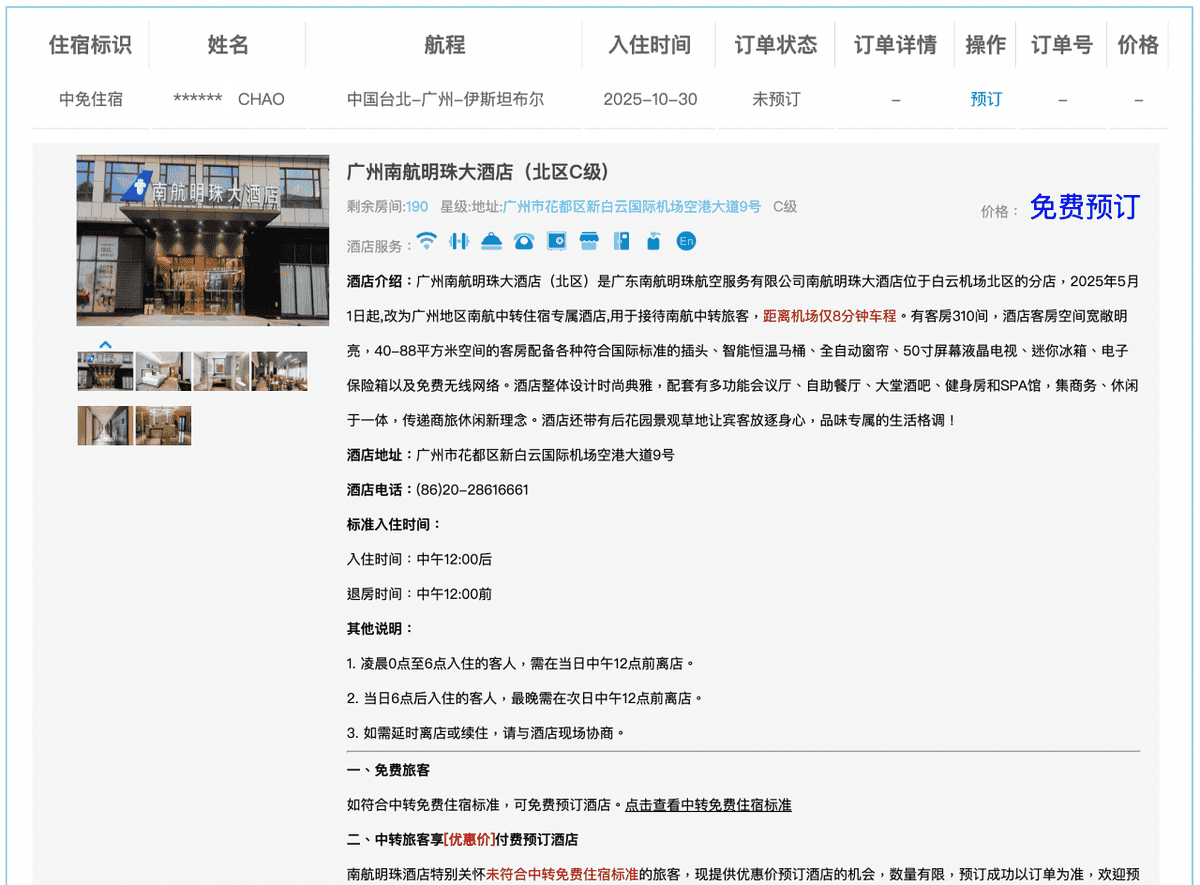This screenshot has width=1200, height=885.
Task: Click the C级 star rating label
Action: tap(785, 207)
